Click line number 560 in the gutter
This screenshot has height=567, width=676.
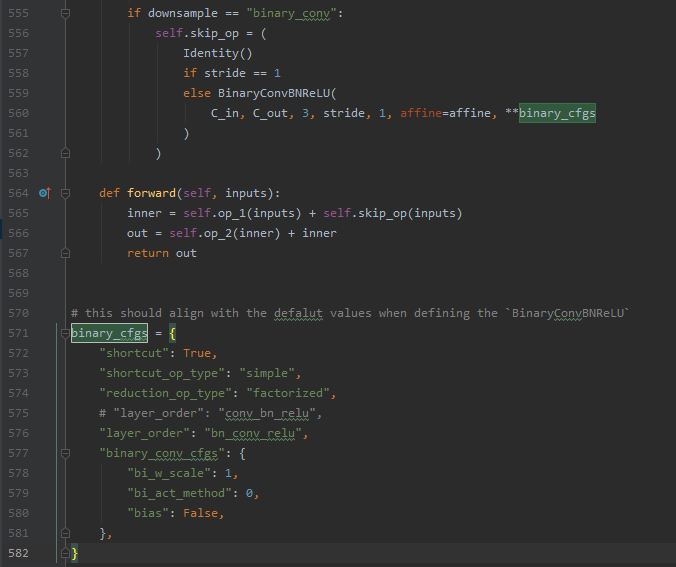coord(19,113)
